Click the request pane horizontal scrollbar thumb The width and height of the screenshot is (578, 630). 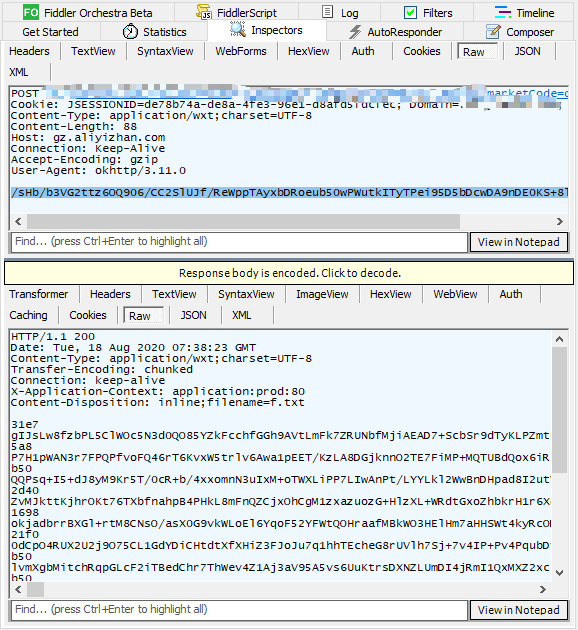pyautogui.click(x=243, y=221)
